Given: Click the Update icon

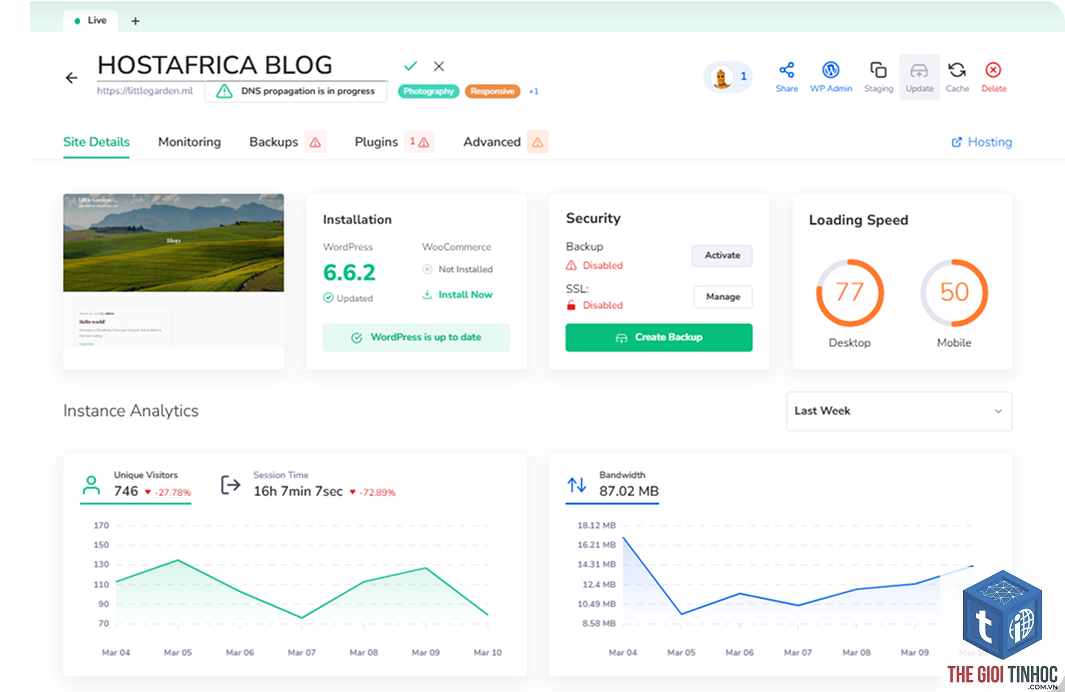Looking at the screenshot, I should pyautogui.click(x=919, y=71).
